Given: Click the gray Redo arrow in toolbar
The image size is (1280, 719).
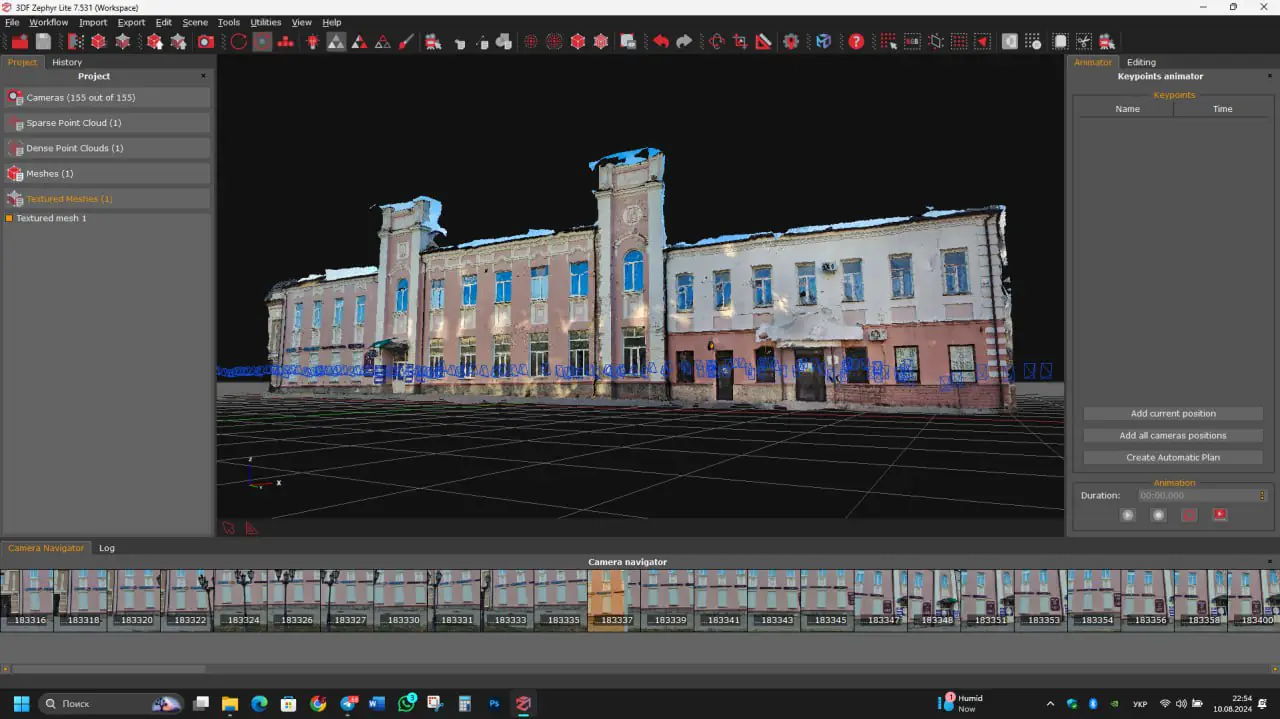Looking at the screenshot, I should 684,41.
